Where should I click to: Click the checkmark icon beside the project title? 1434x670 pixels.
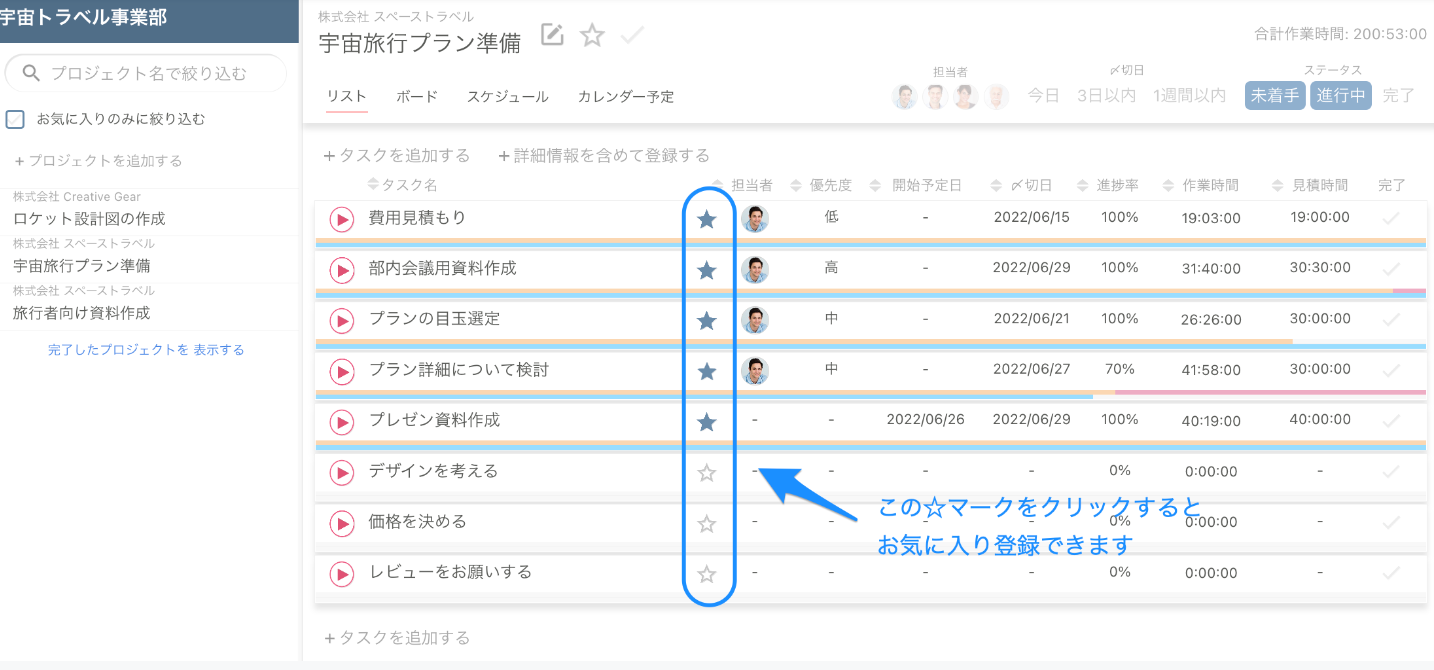(632, 34)
